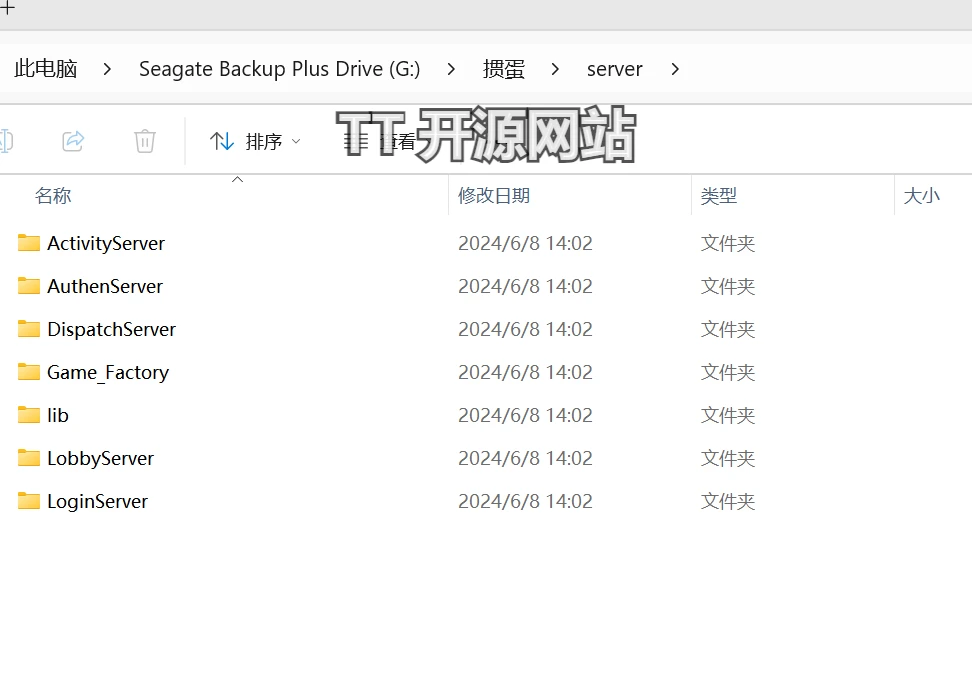Open the 排序 sort dropdown

click(x=255, y=141)
